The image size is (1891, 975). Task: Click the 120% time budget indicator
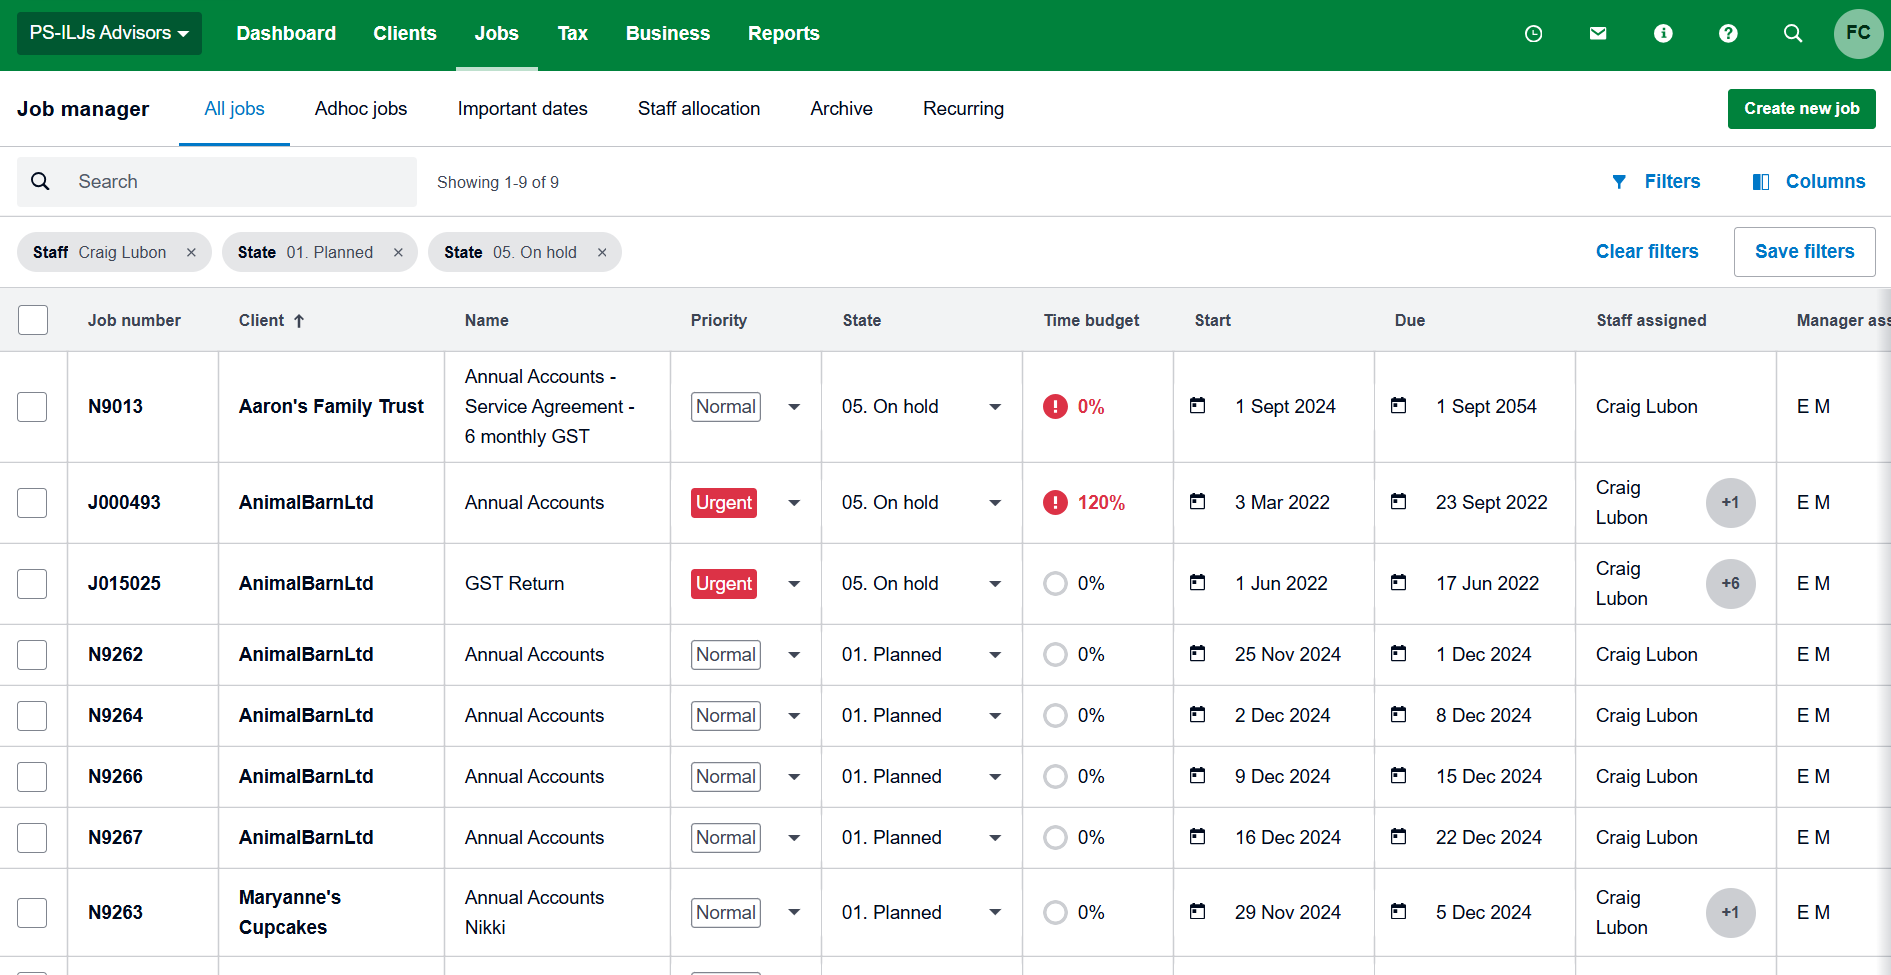coord(1100,502)
